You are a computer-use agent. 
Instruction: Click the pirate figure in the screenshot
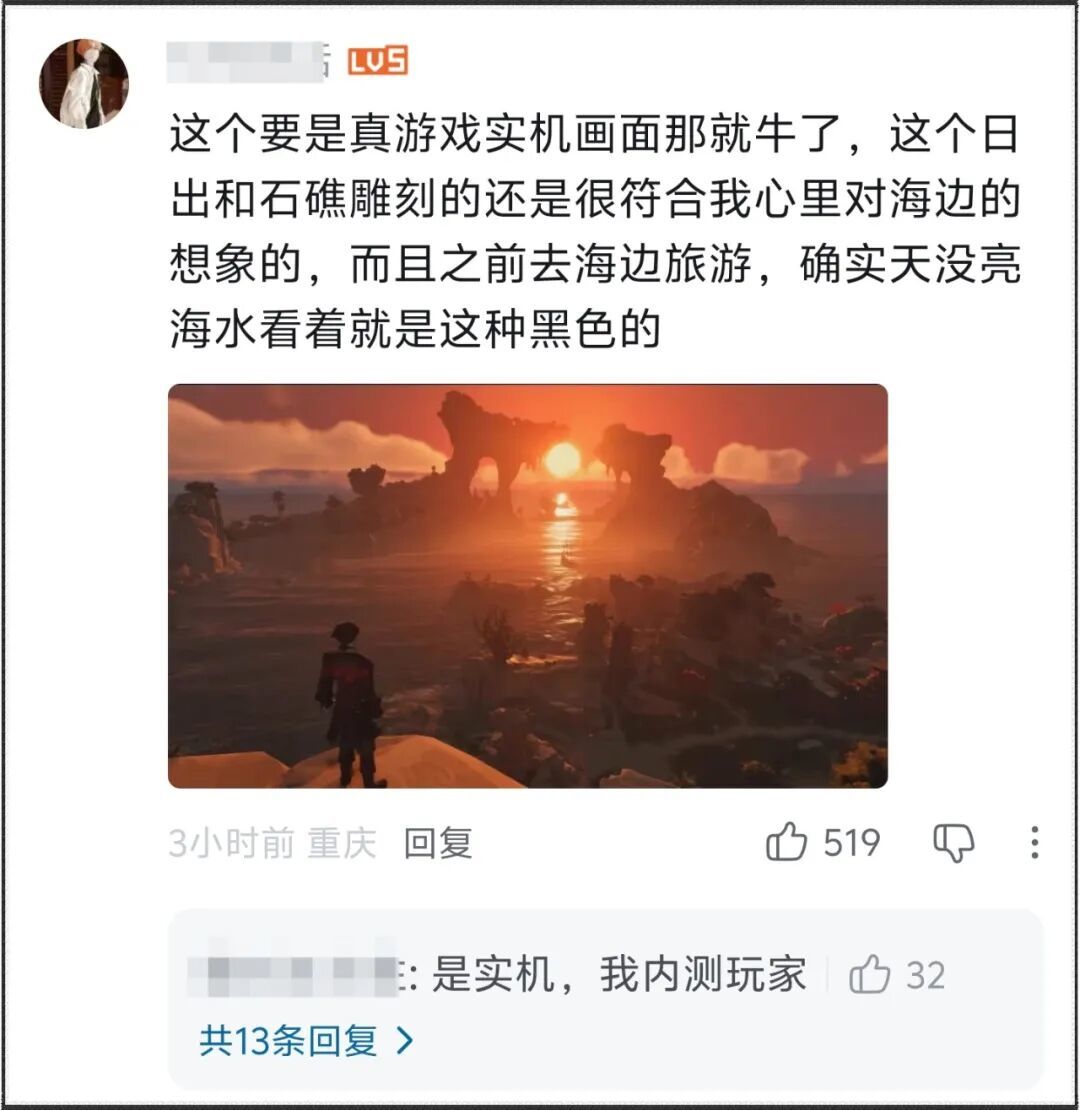click(350, 704)
